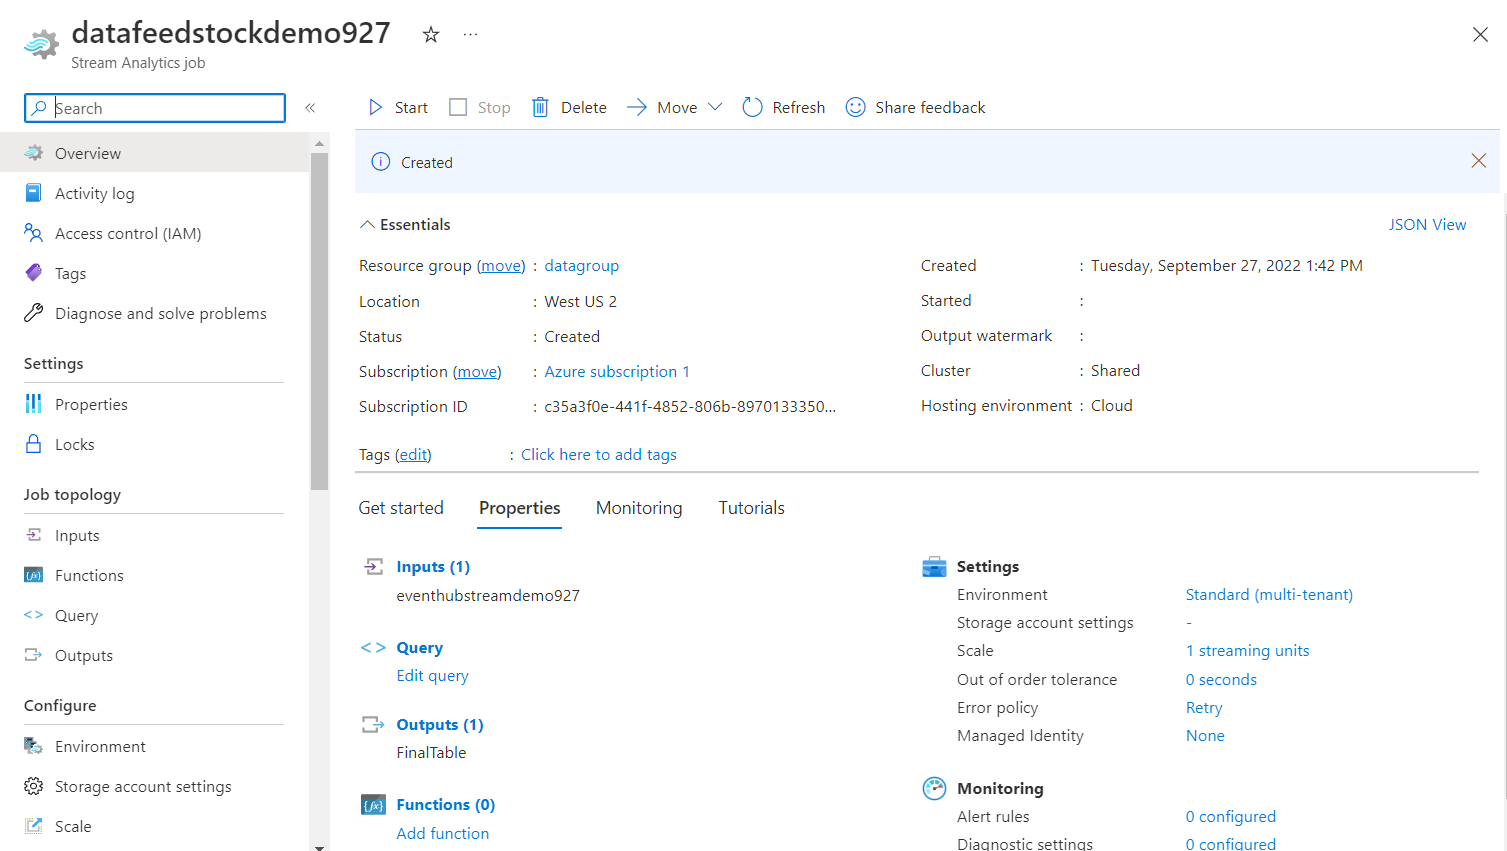Switch to the Monitoring tab
Screen dimensions: 1507x851
point(638,507)
